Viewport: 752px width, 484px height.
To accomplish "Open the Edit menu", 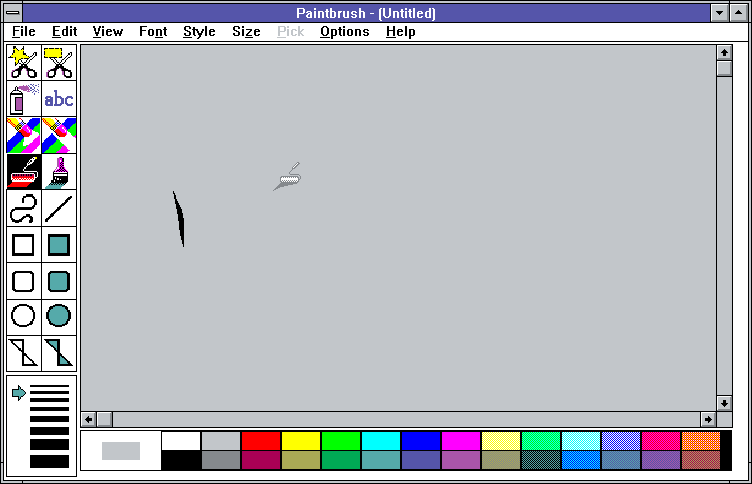I will coord(64,32).
